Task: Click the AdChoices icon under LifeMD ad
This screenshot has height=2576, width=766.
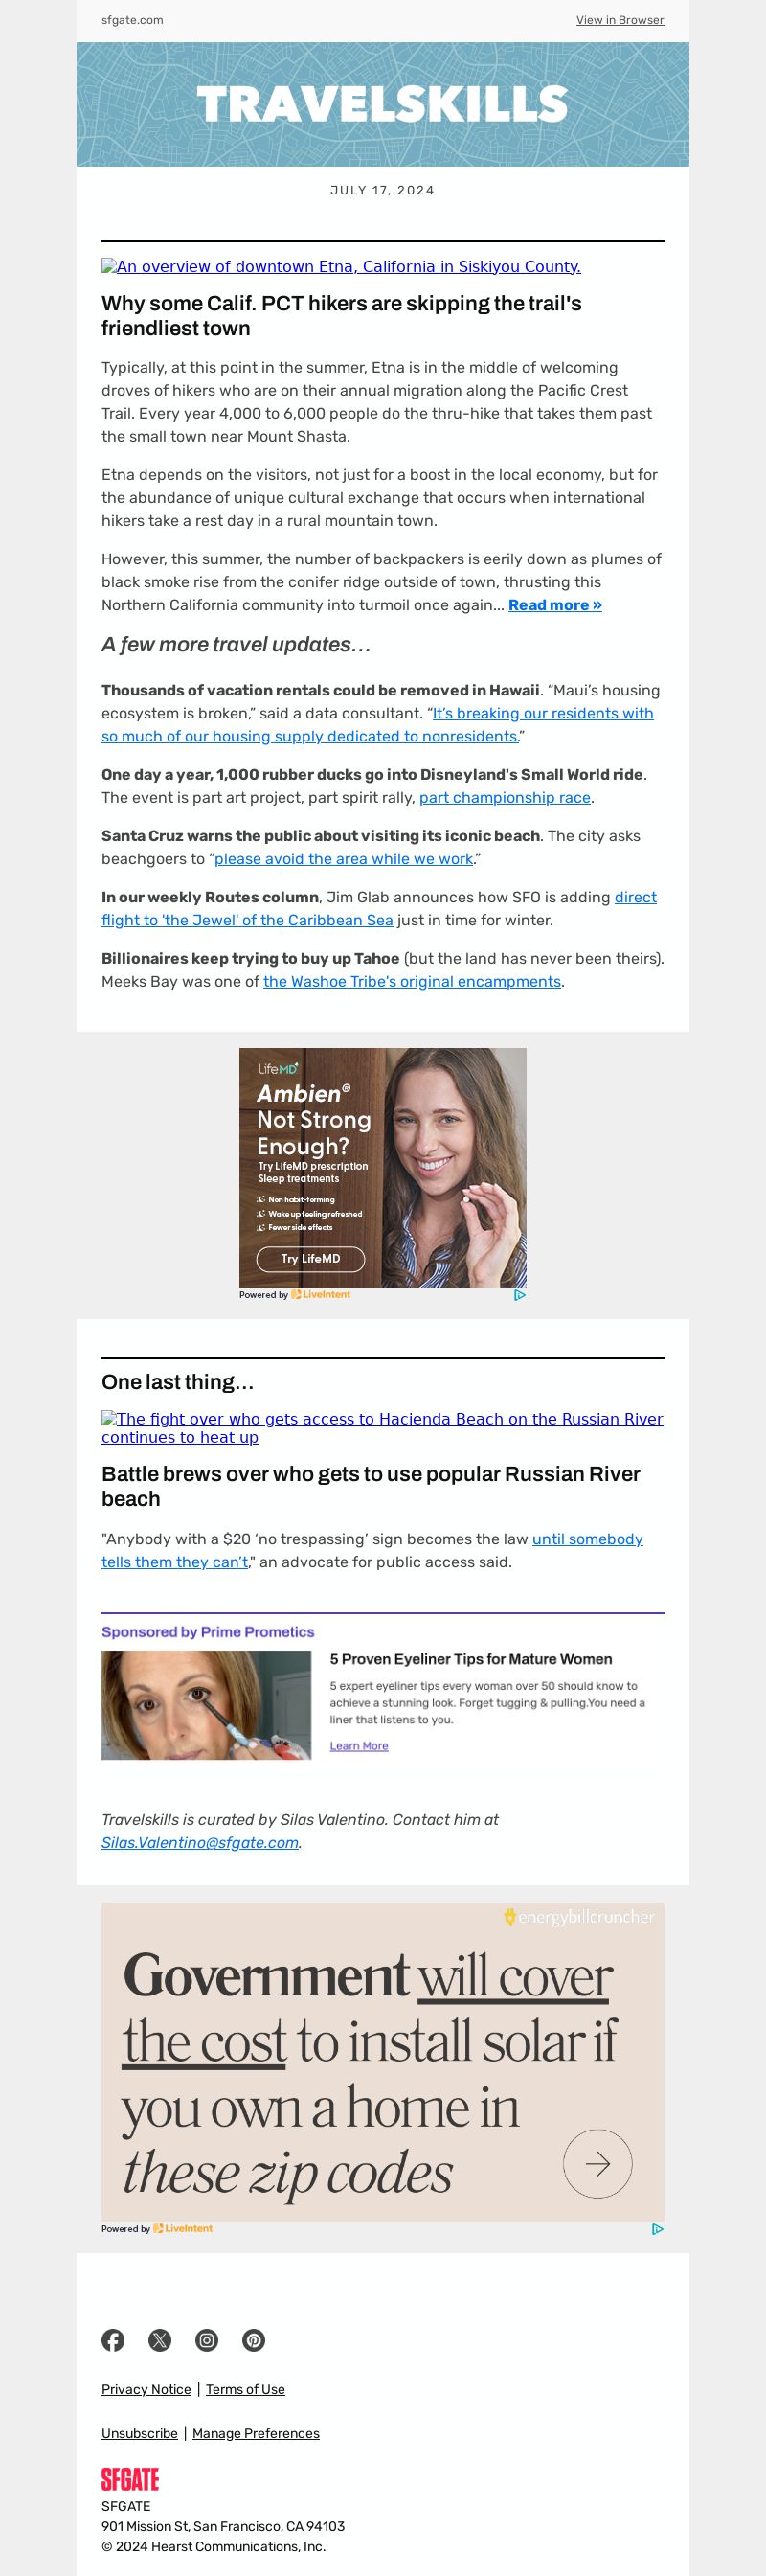Action: pyautogui.click(x=520, y=1295)
